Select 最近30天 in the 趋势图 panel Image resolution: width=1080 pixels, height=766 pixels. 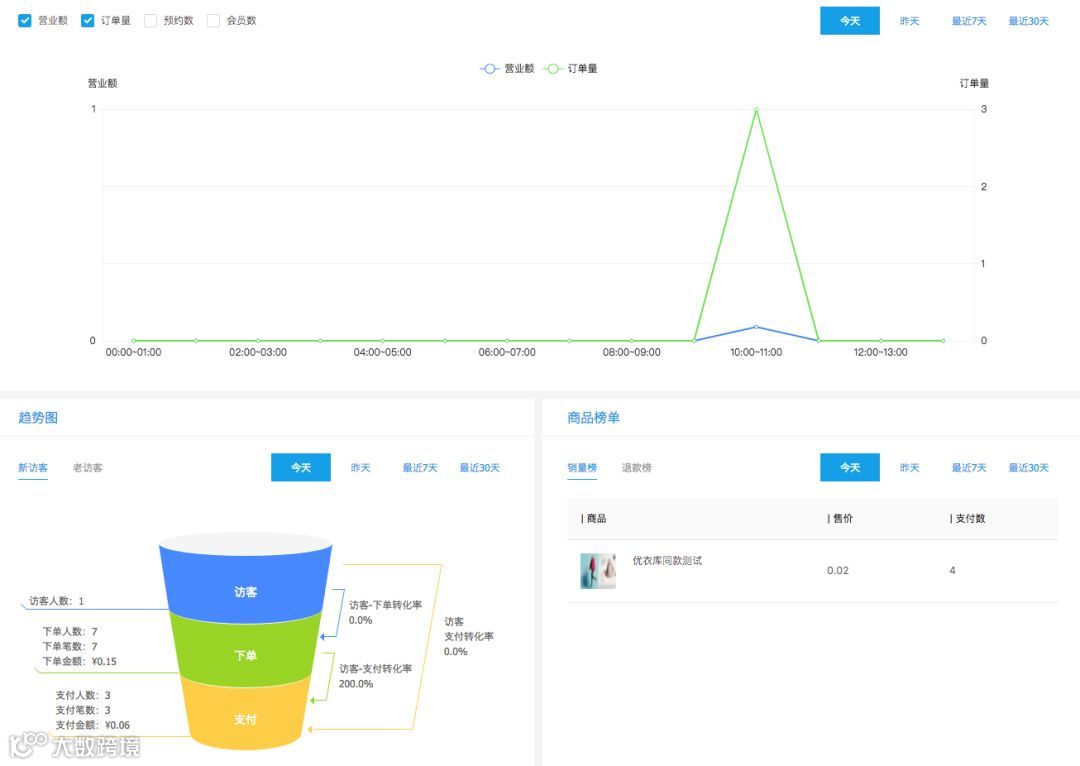(x=479, y=468)
